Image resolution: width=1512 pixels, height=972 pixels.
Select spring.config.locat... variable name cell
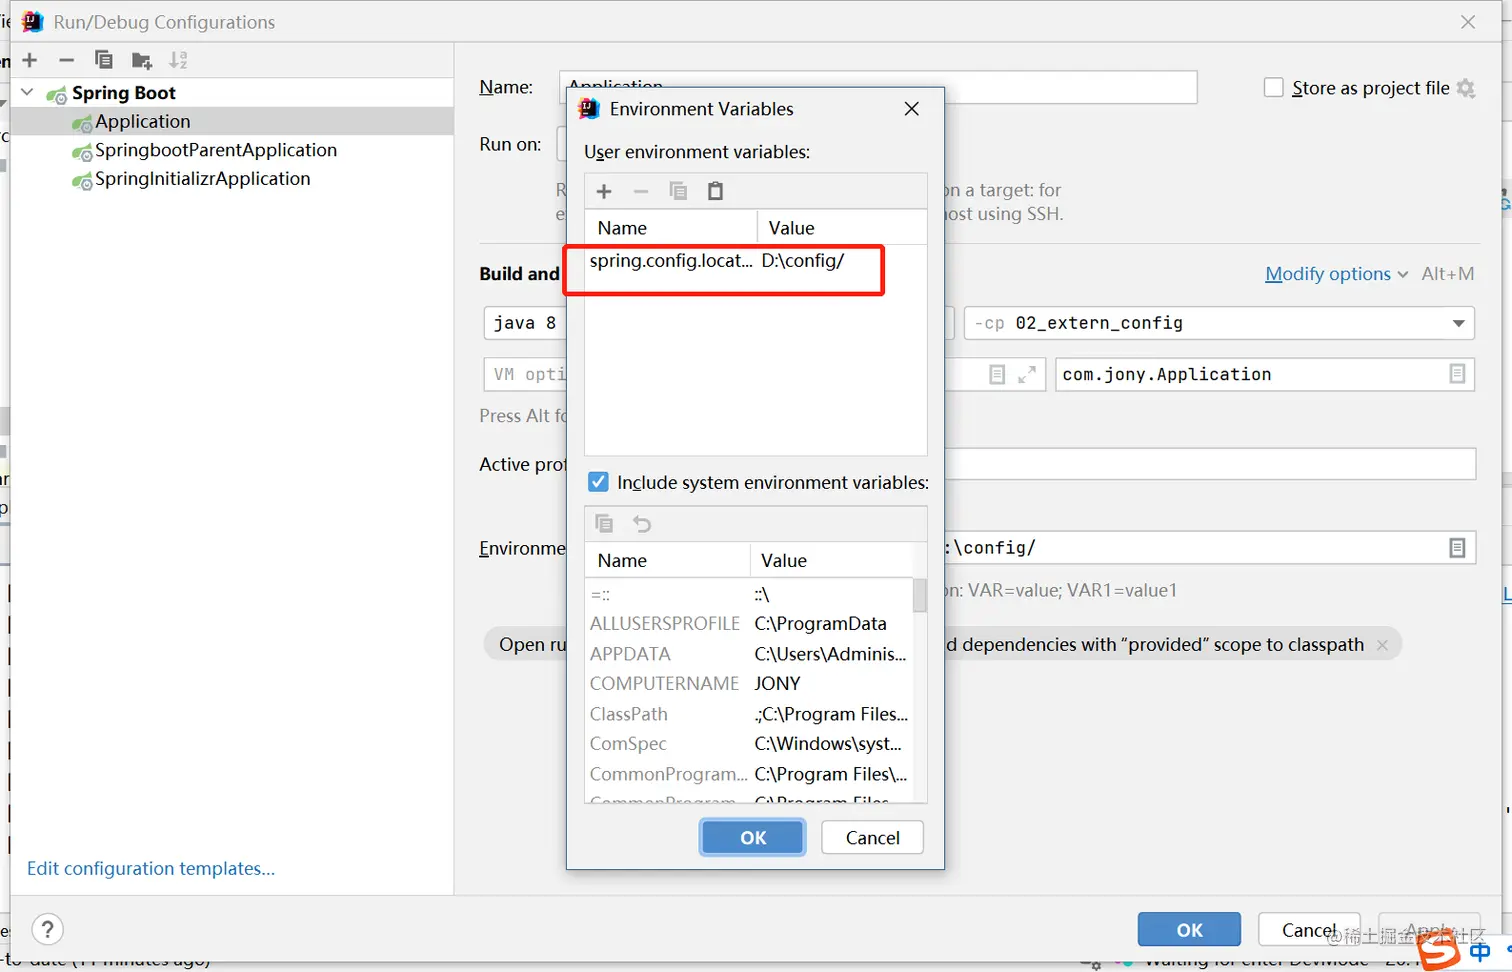[x=671, y=261]
